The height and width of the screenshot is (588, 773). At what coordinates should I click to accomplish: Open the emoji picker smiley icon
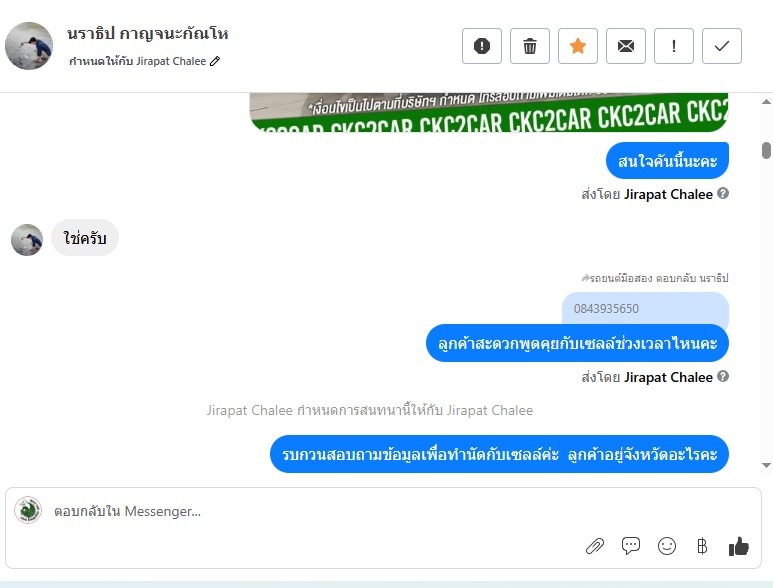click(x=667, y=546)
